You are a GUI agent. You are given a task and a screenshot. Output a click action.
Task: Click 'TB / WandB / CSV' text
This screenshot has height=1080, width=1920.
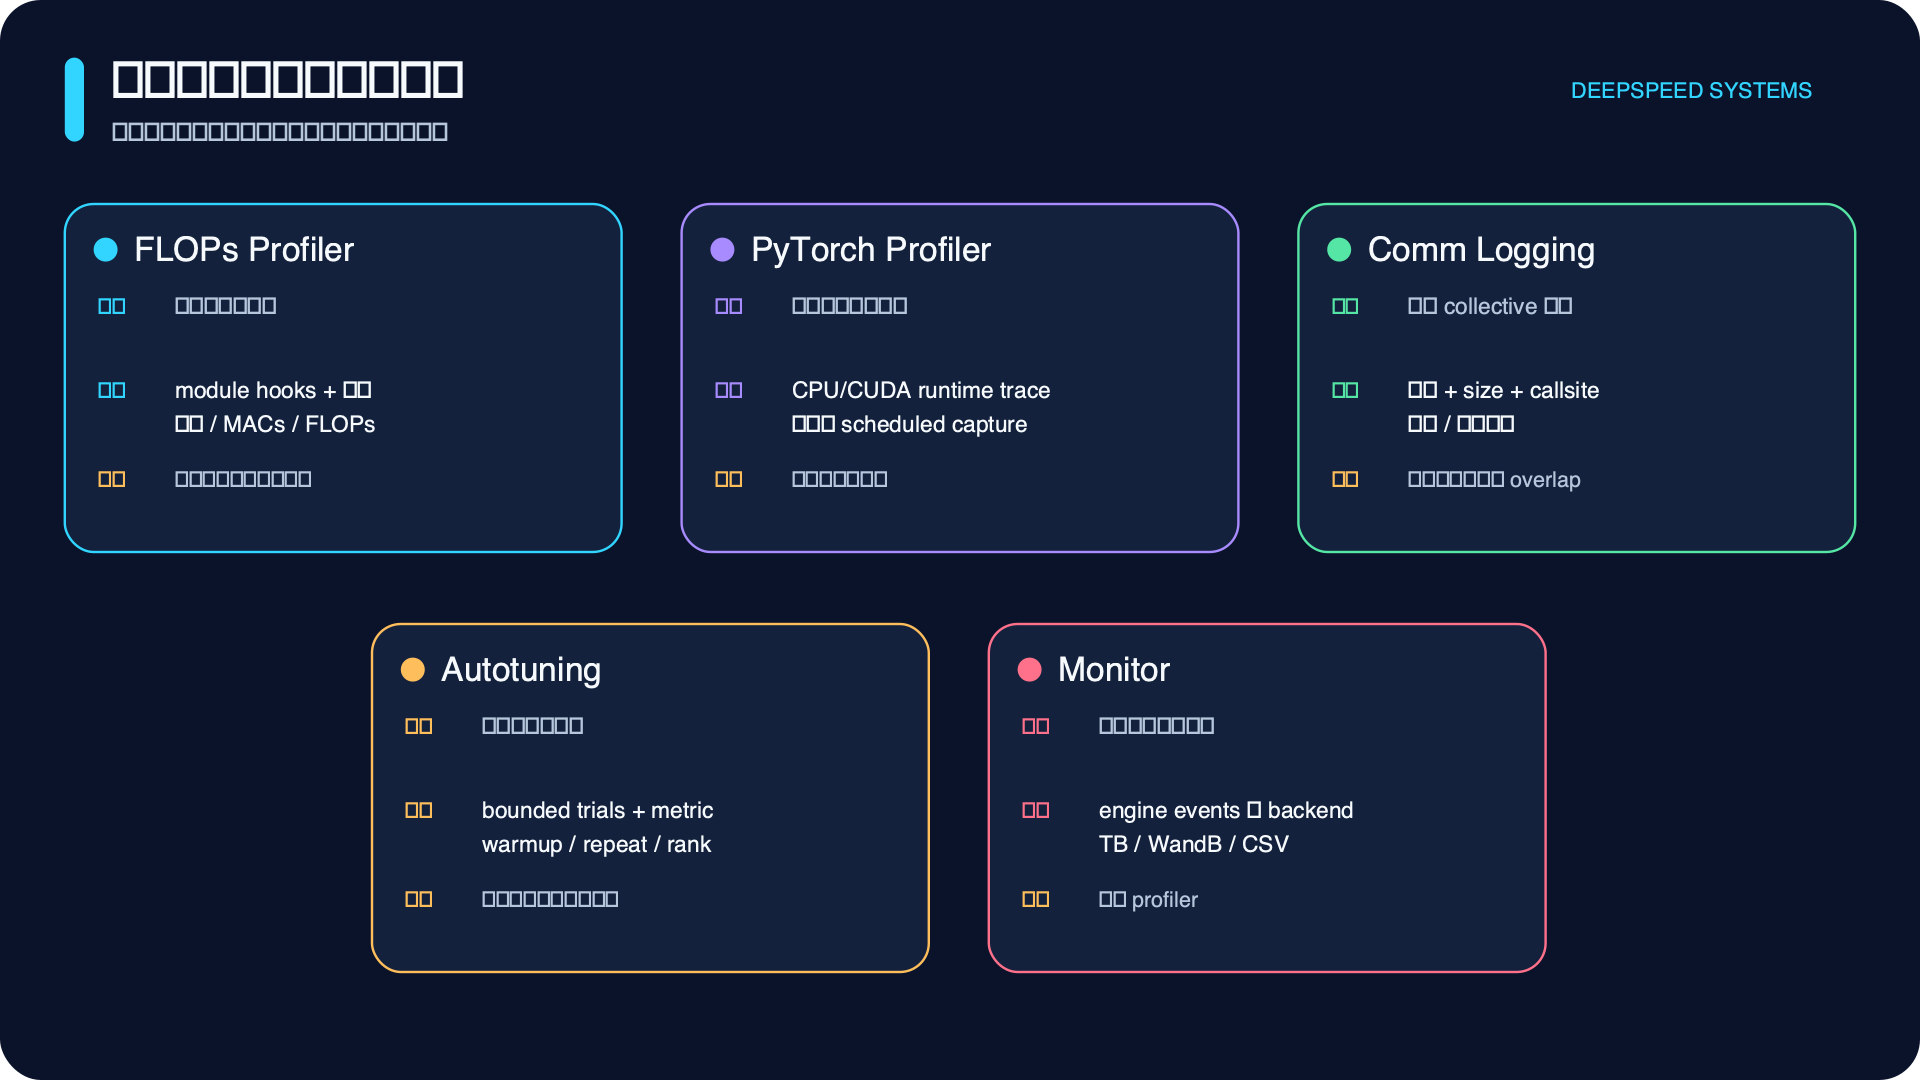pyautogui.click(x=1193, y=844)
